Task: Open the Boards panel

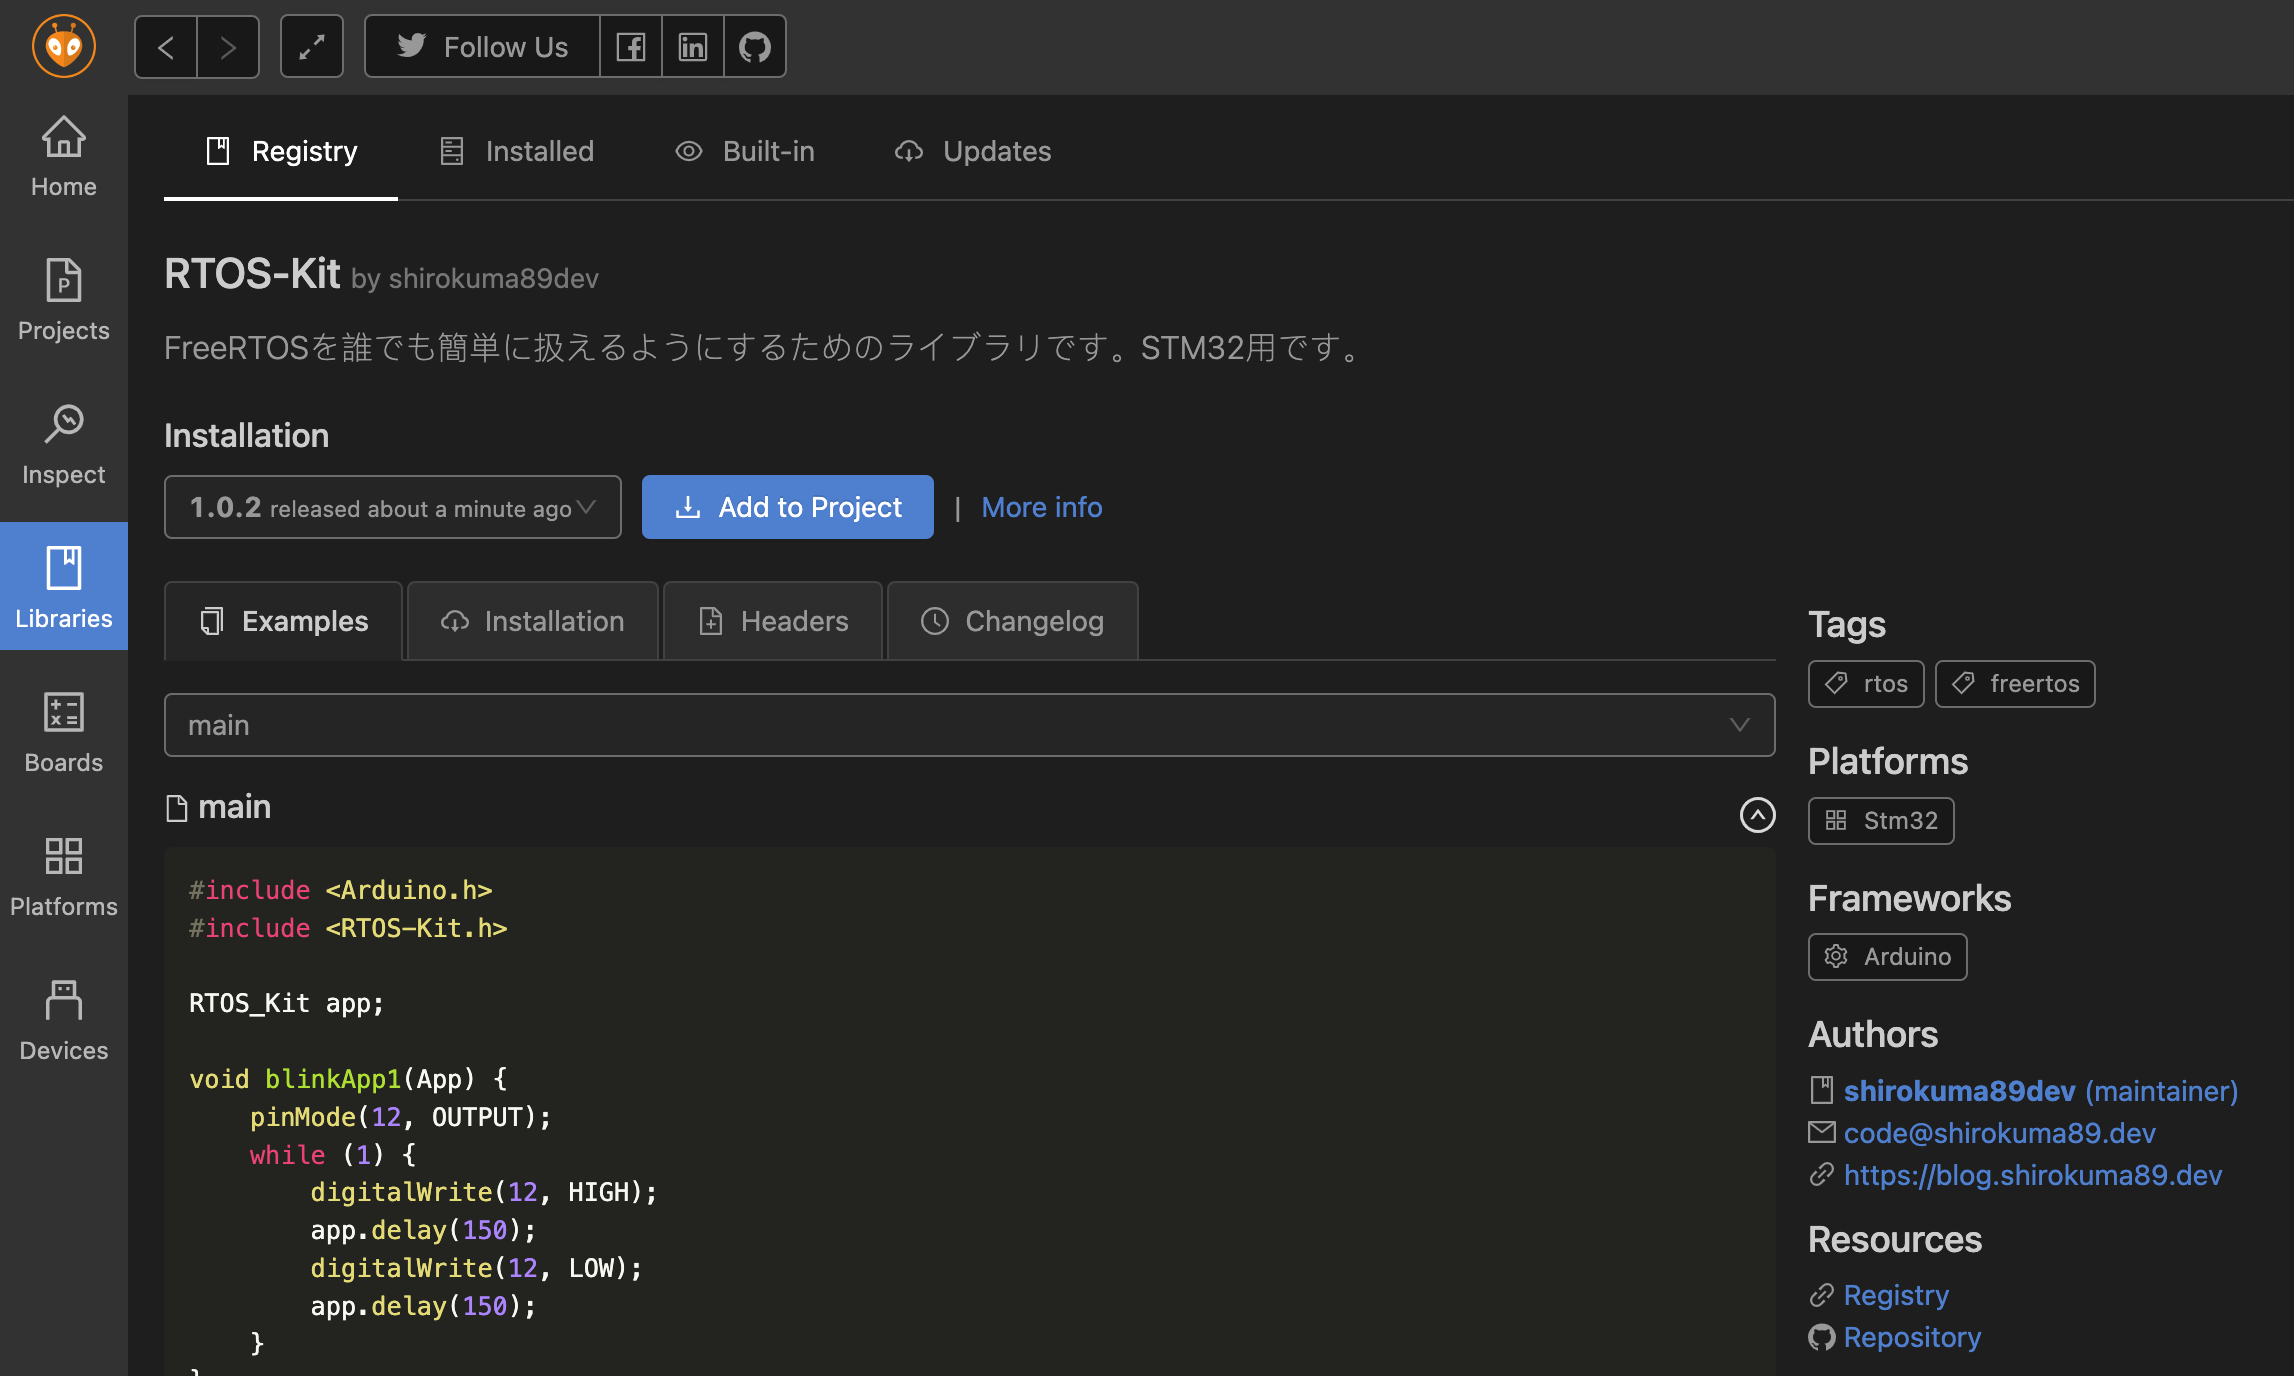Action: [63, 731]
